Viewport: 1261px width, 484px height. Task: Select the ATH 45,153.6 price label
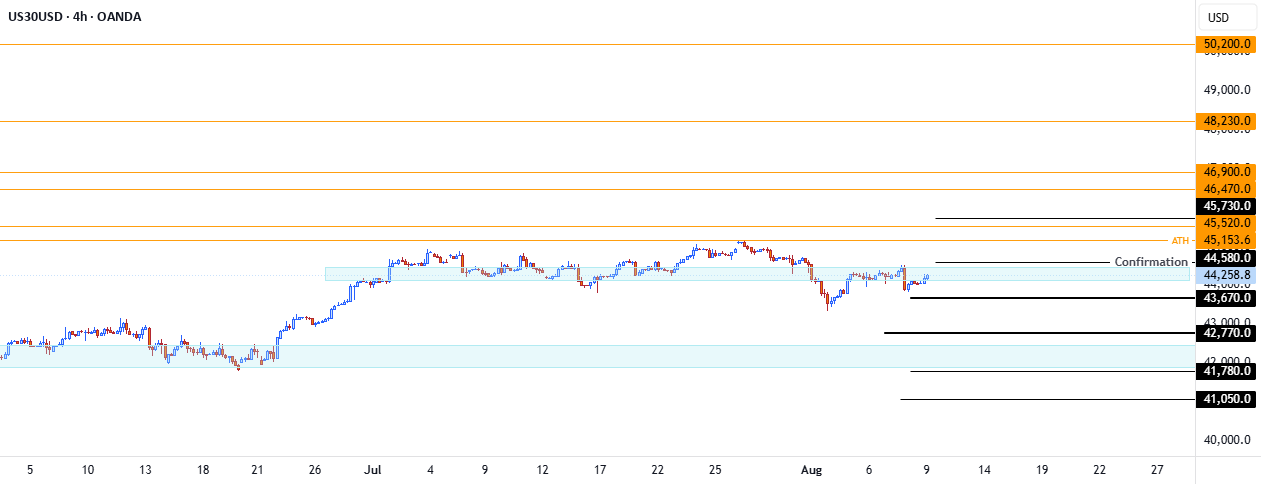tap(1226, 240)
